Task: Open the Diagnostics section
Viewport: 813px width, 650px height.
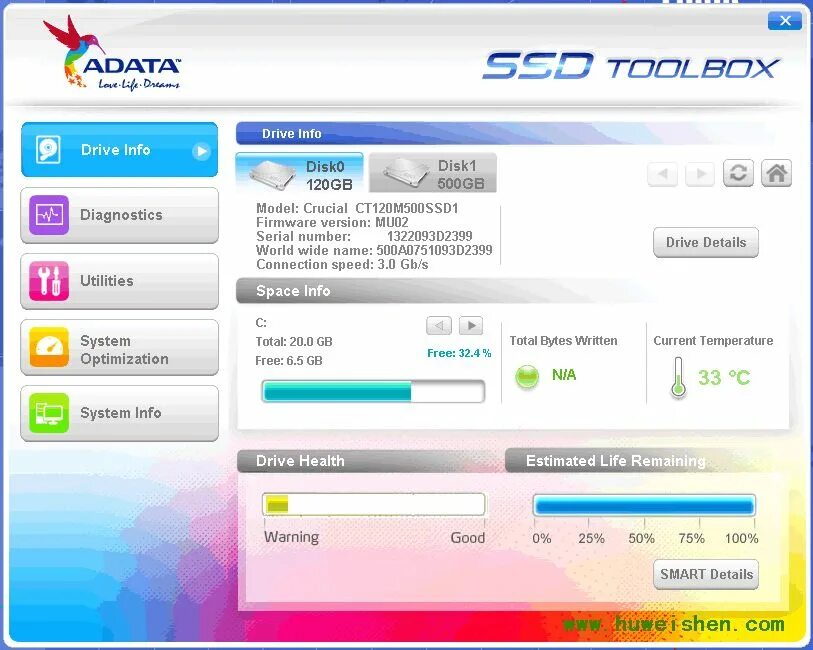Action: click(x=119, y=215)
